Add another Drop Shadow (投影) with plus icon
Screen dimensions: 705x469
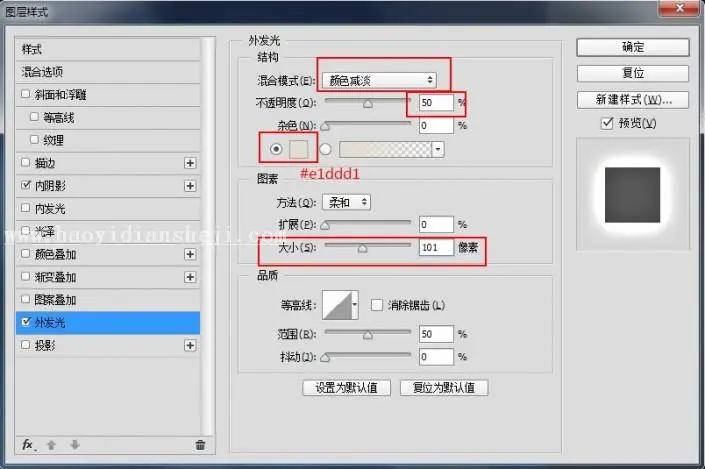pyautogui.click(x=190, y=345)
